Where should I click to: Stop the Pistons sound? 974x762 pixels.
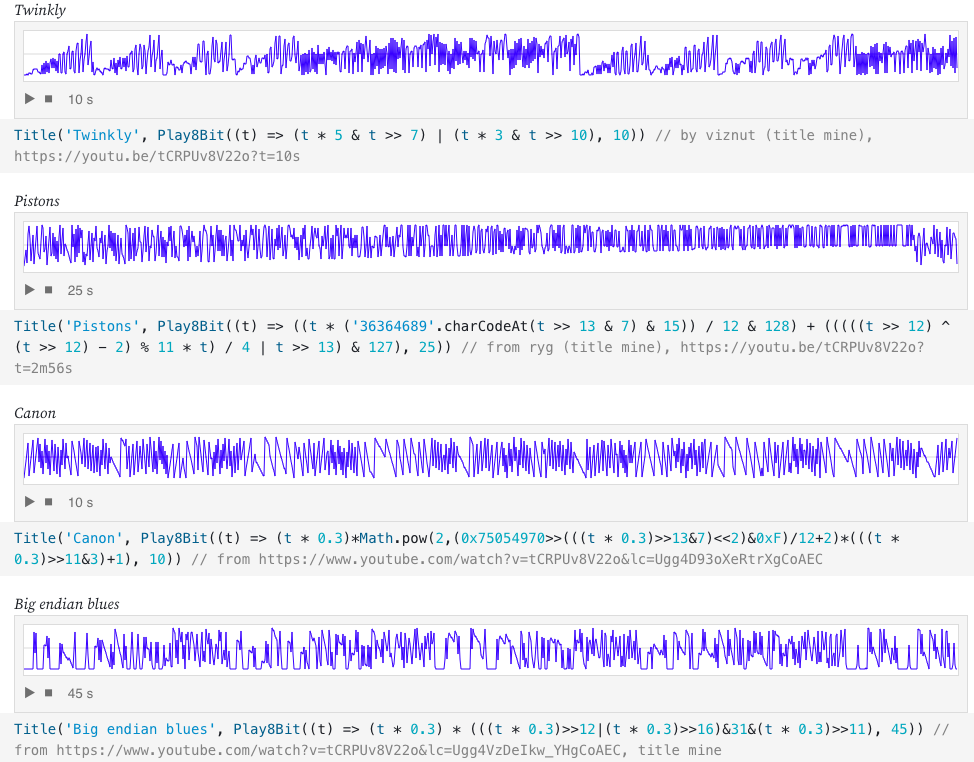coord(48,289)
